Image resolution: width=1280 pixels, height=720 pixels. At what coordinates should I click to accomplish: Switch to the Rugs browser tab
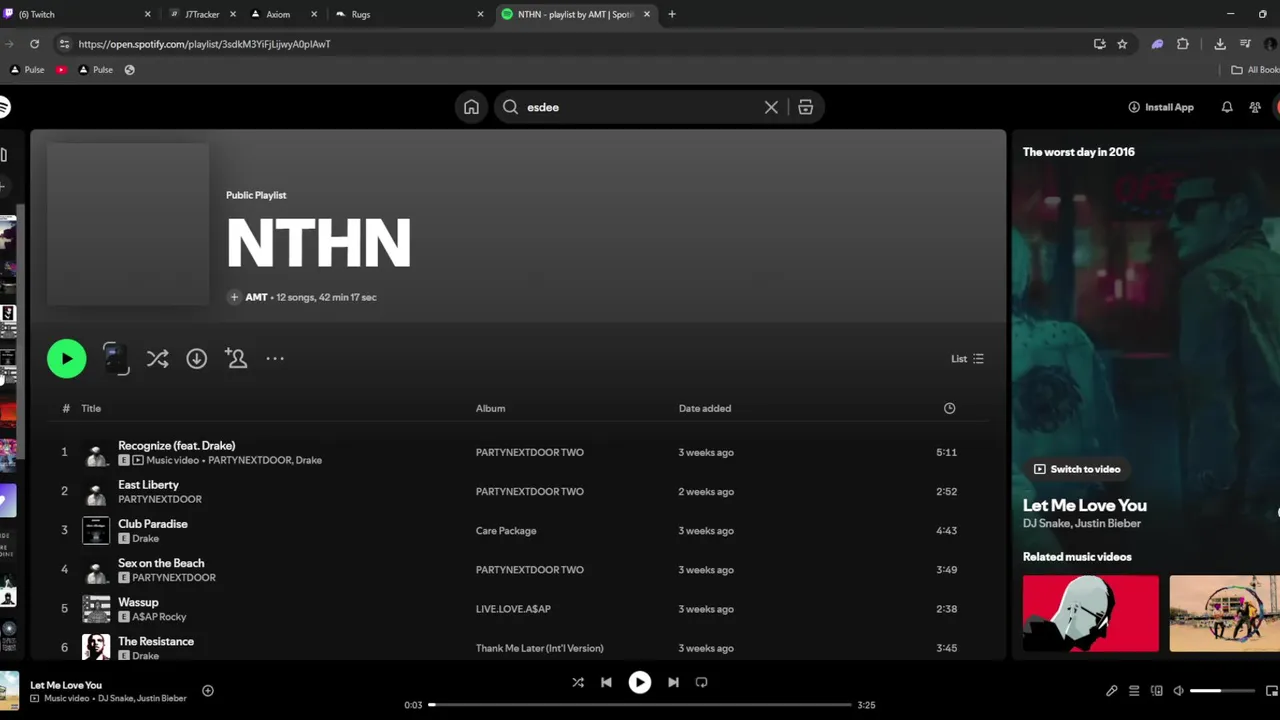(x=408, y=14)
